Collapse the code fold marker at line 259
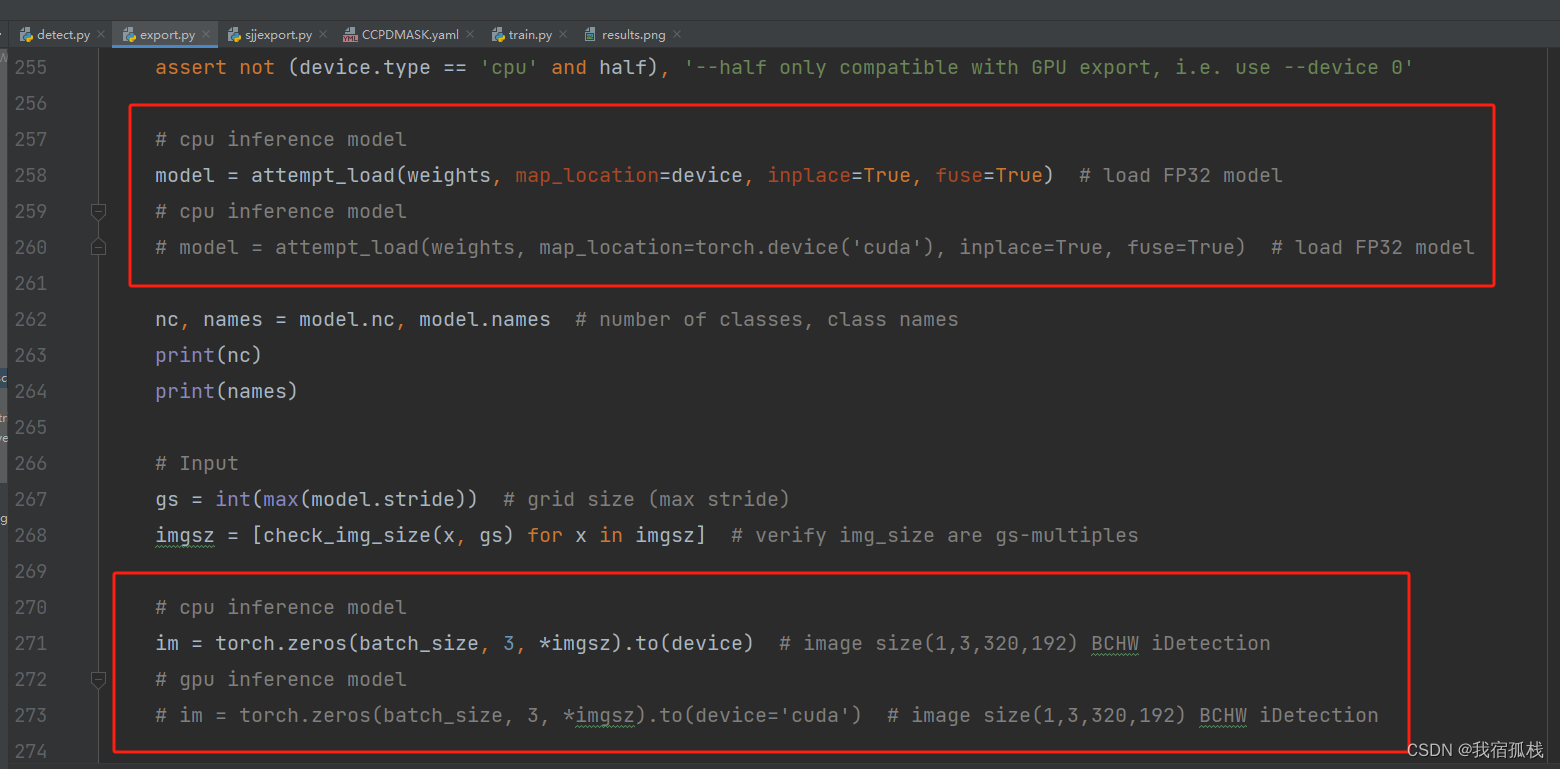Image resolution: width=1560 pixels, height=769 pixels. coord(98,211)
